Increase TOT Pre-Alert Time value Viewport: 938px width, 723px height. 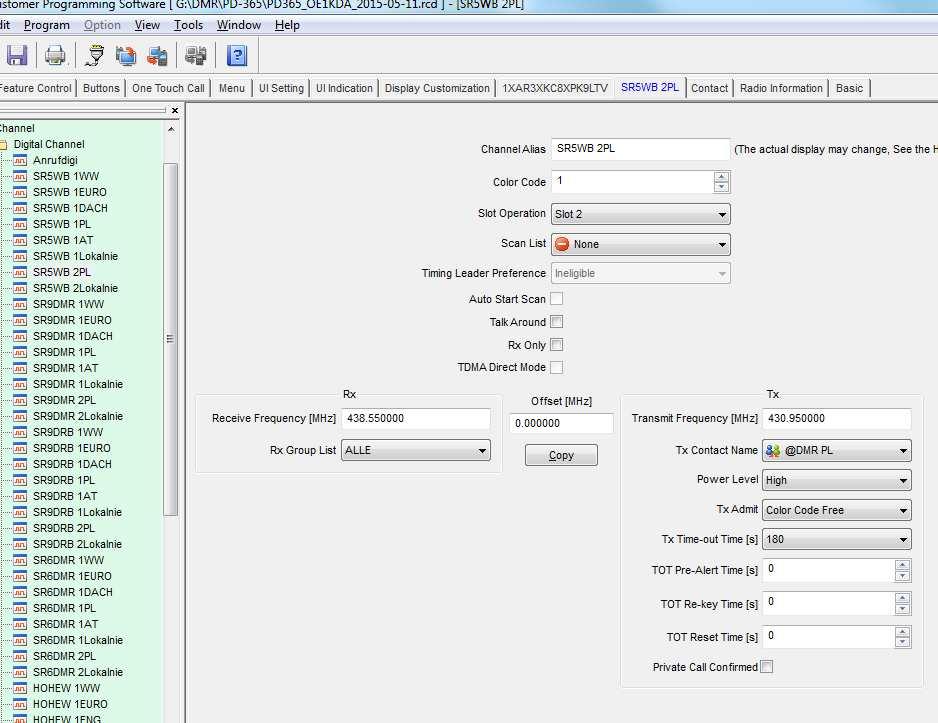[x=903, y=565]
